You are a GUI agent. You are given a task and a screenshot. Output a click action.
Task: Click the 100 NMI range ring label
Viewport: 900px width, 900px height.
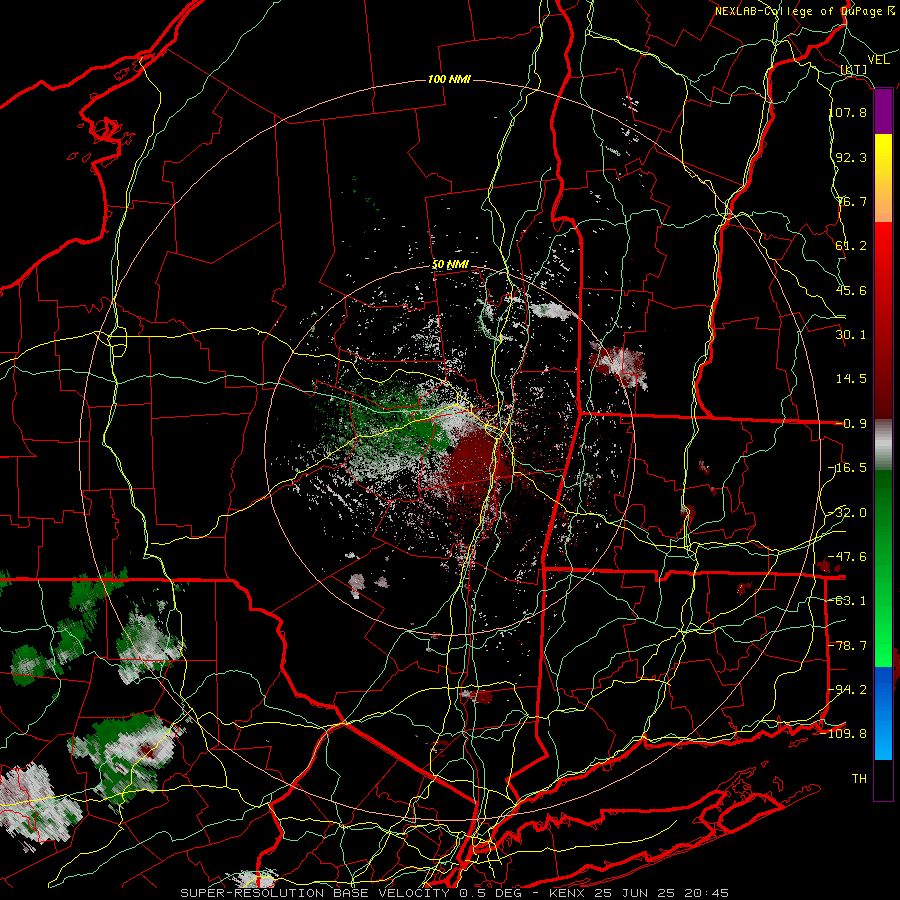tap(449, 79)
